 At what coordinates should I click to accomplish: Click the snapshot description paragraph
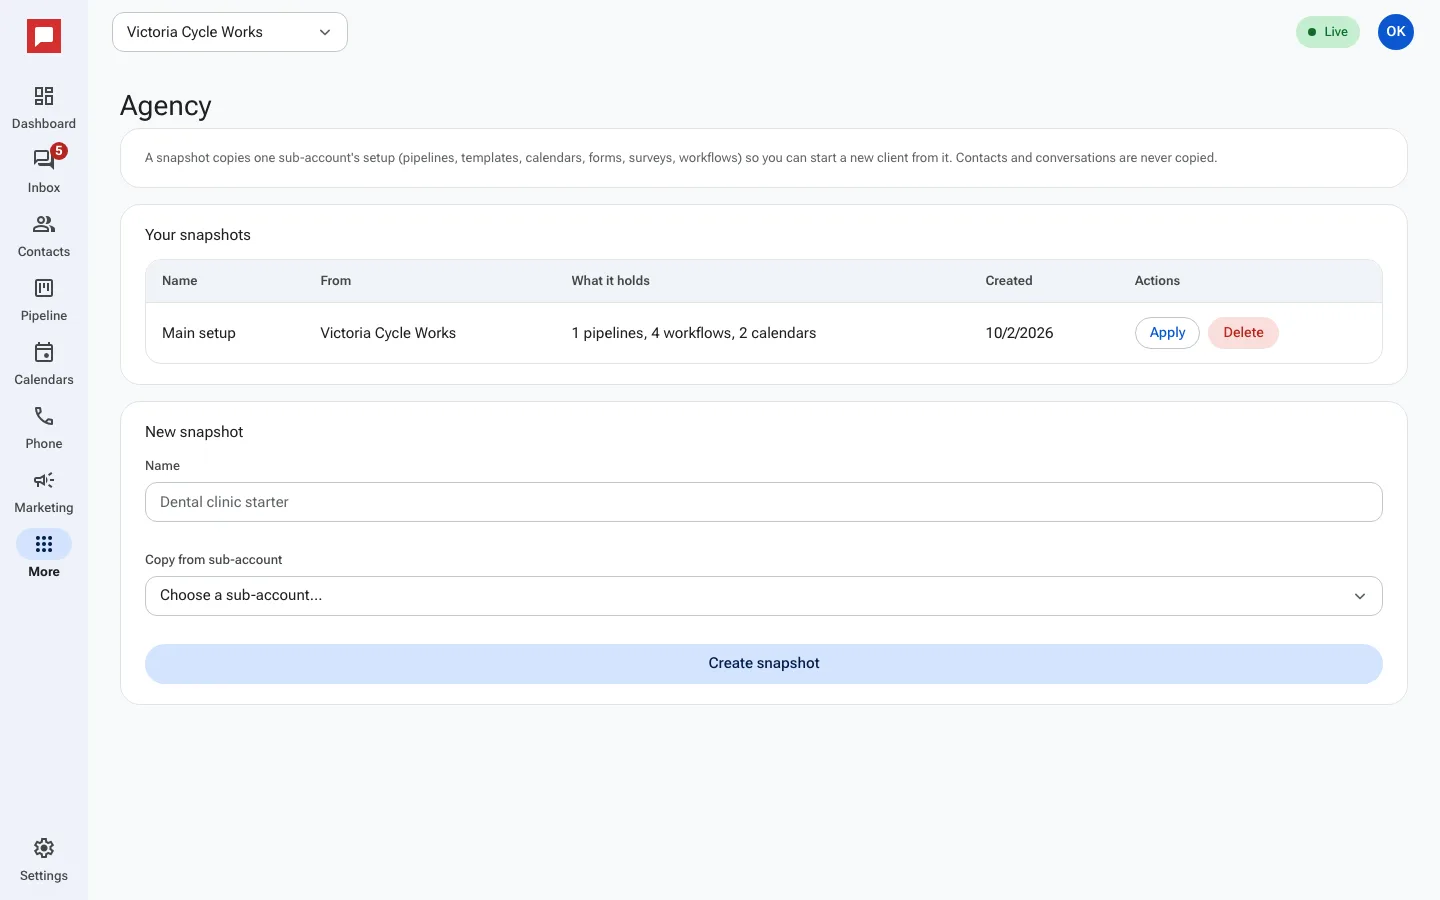[x=681, y=158]
